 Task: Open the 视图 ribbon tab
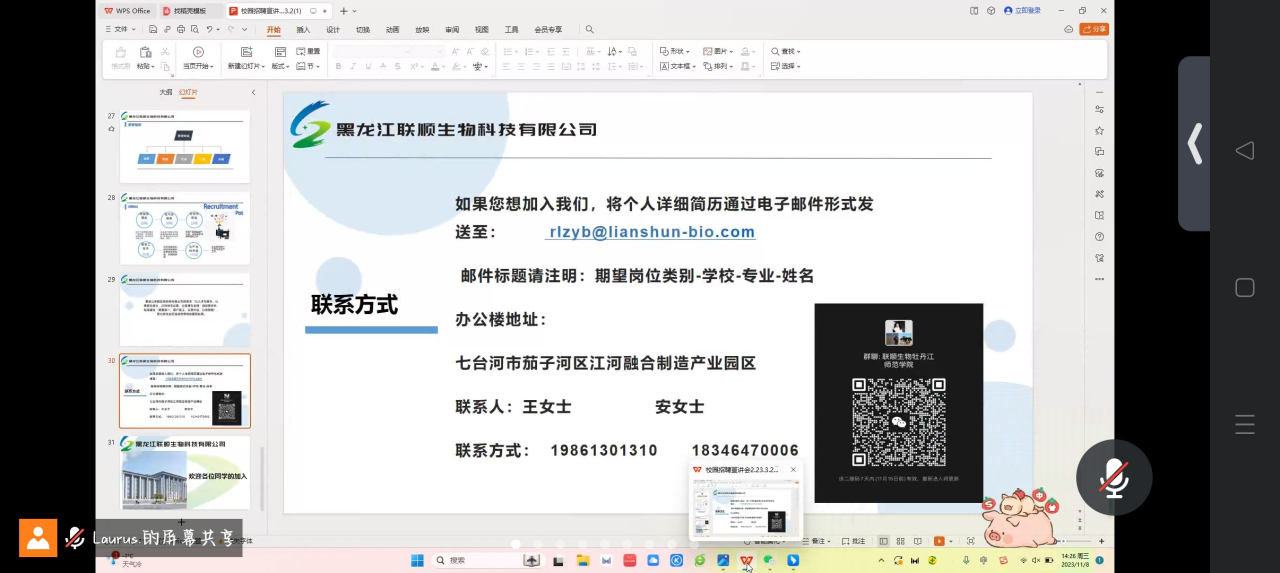(x=482, y=30)
